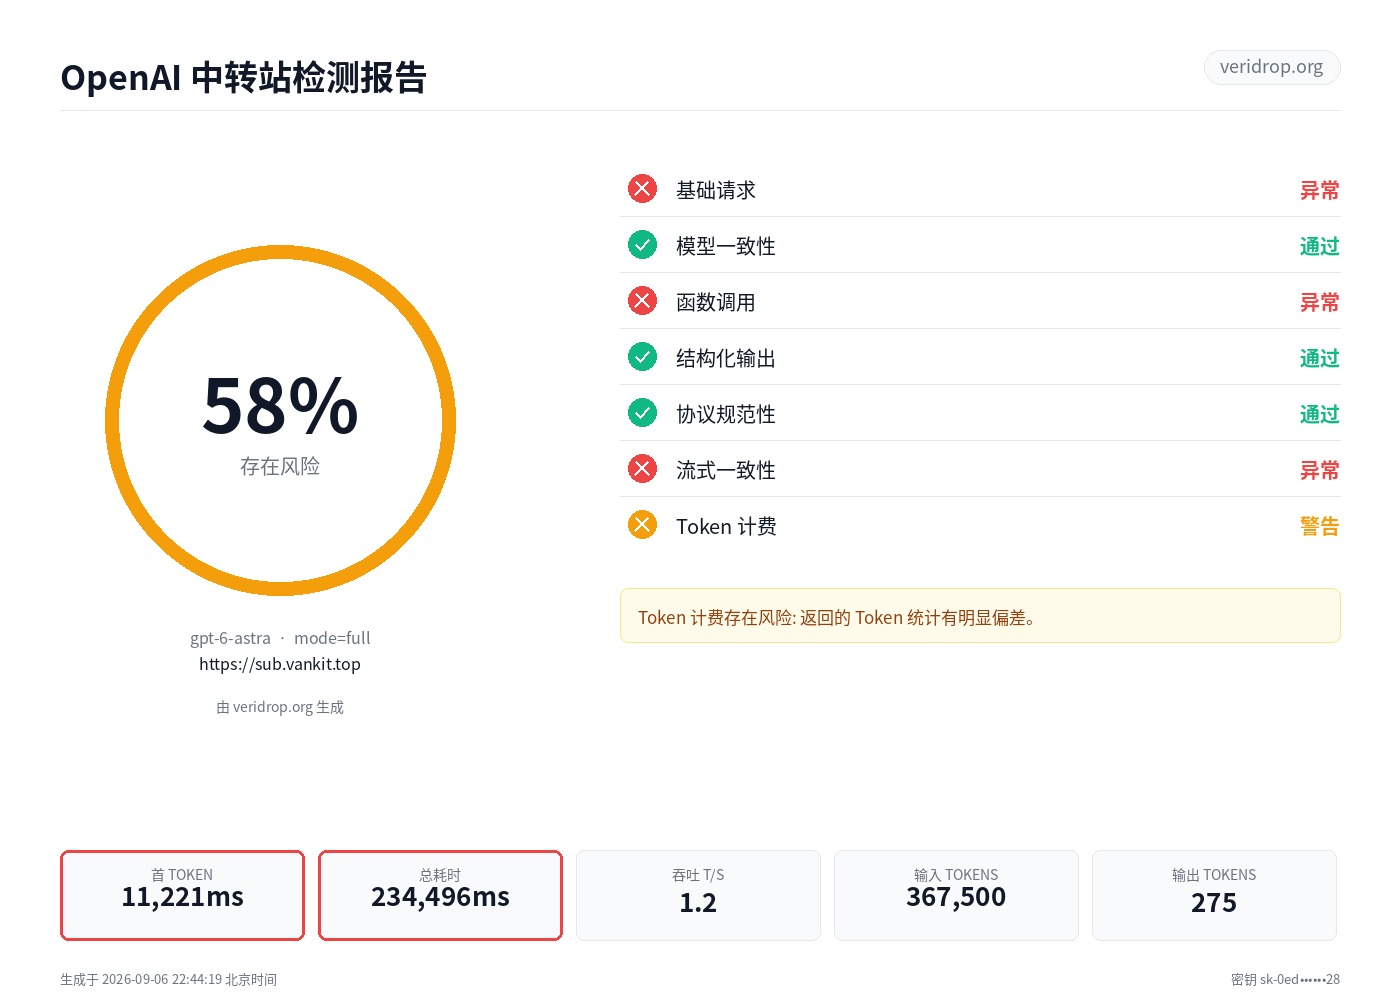Click the green check icon beside 结构化输出
The height and width of the screenshot is (1000, 1400).
[642, 357]
